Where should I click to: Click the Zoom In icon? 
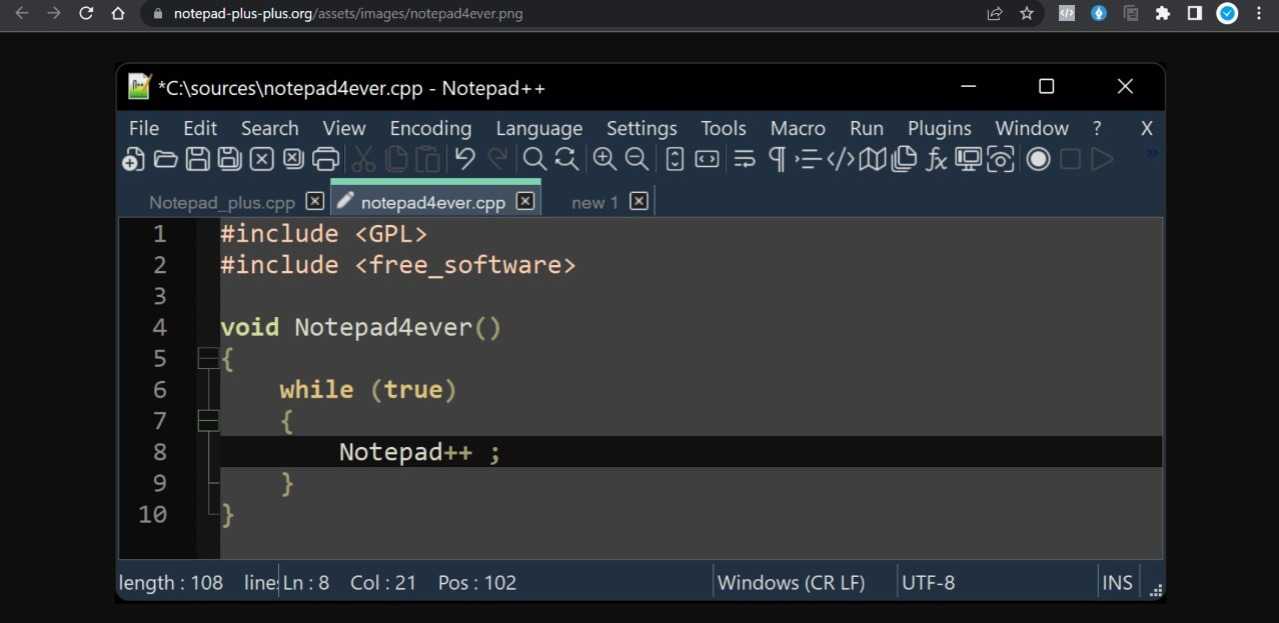tap(604, 159)
